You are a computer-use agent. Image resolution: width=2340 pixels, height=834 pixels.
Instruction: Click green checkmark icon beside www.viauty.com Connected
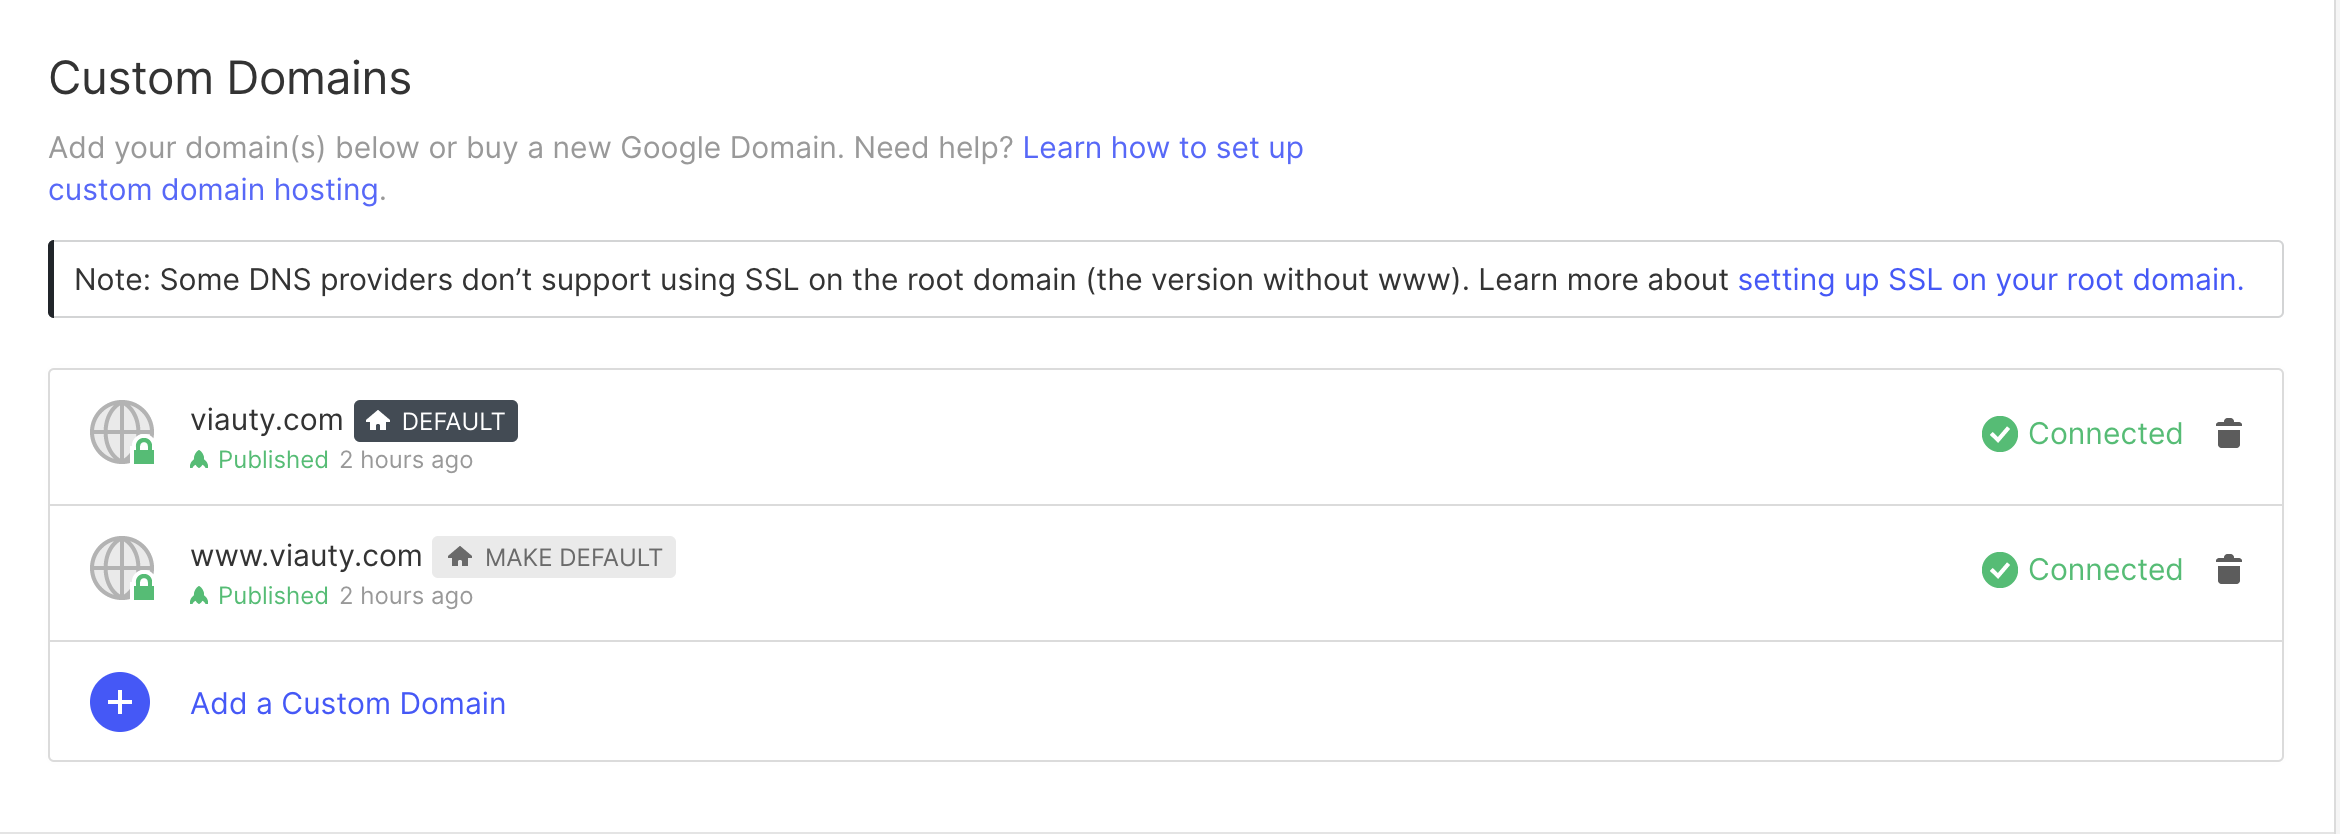[1999, 570]
